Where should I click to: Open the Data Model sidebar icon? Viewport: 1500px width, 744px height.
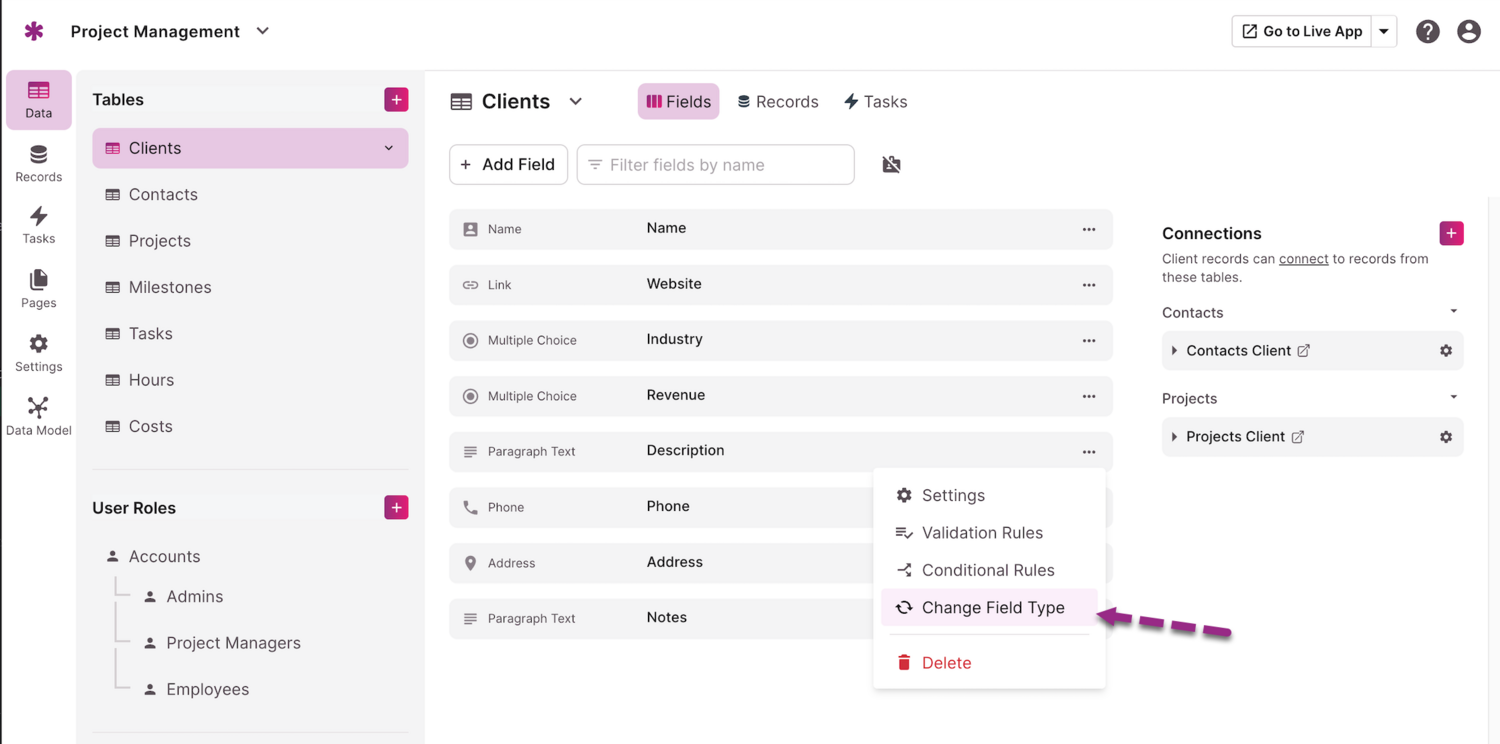[x=38, y=415]
